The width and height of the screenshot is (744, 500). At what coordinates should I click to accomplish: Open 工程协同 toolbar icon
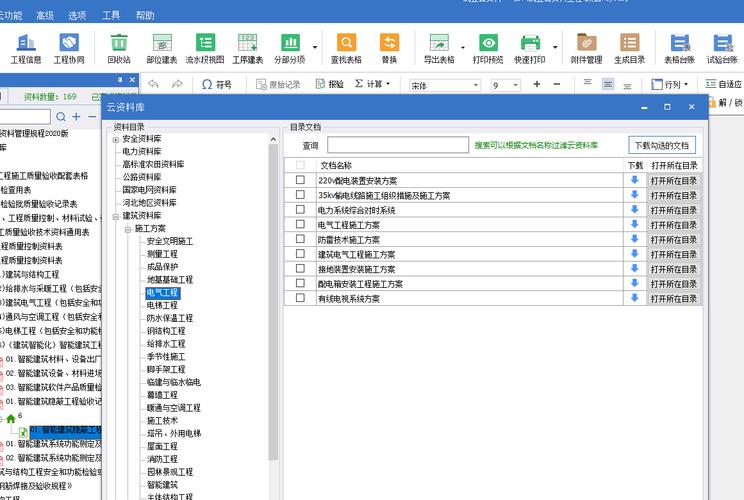coord(69,48)
